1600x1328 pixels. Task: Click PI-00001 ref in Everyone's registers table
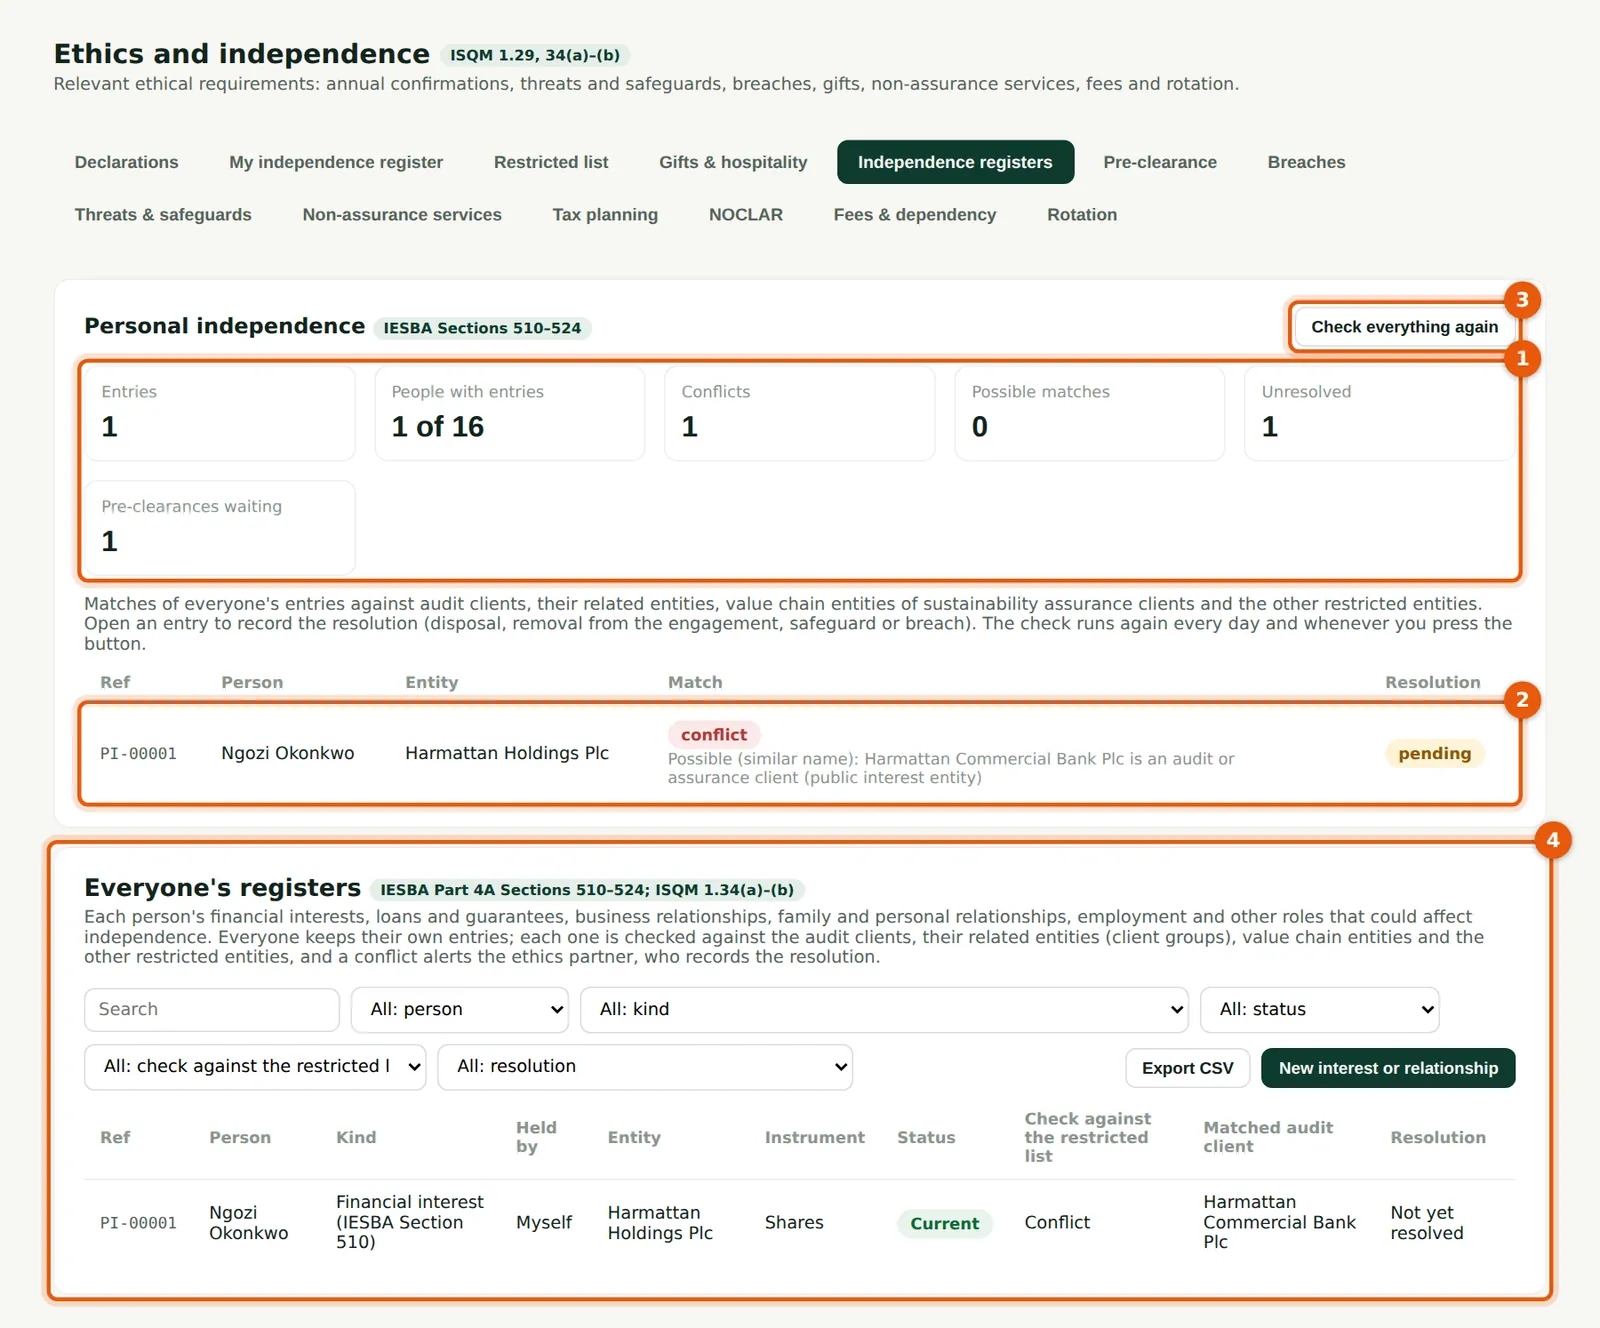pos(138,1223)
